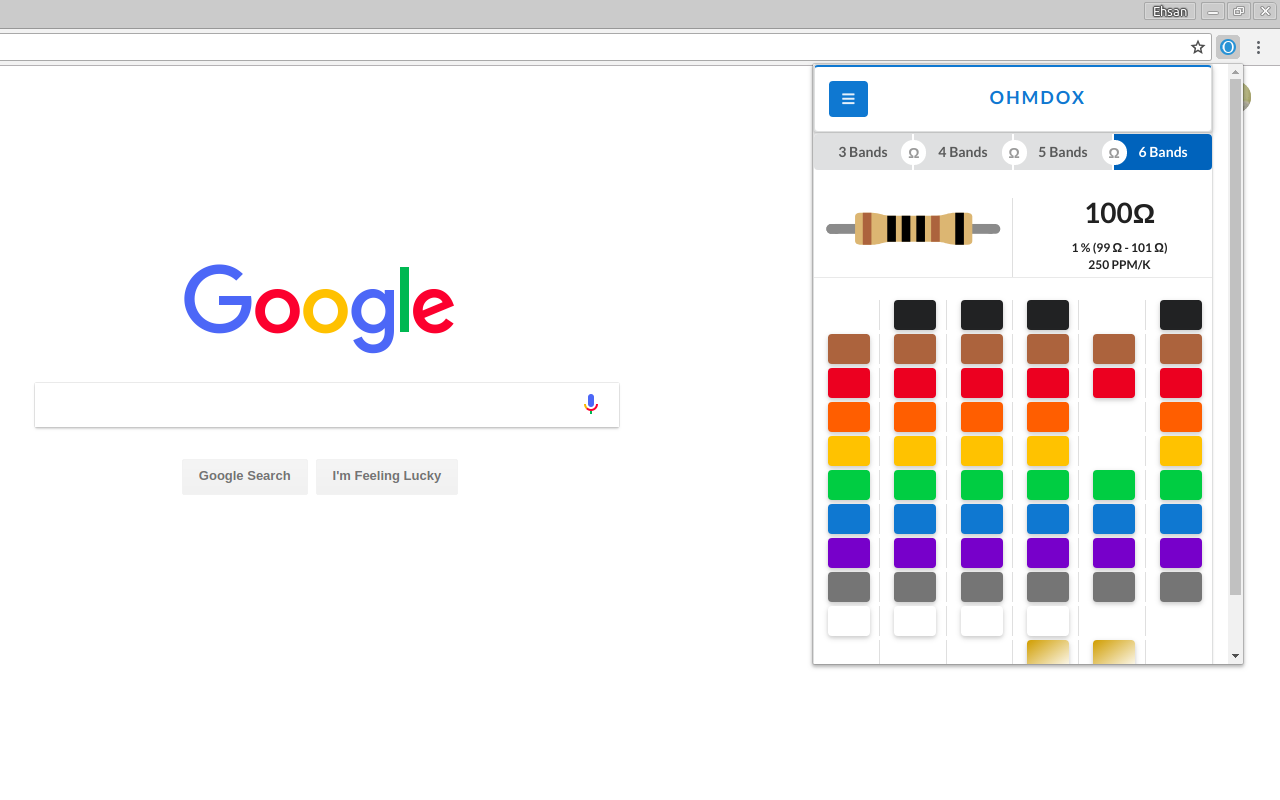
Task: Switch to the 3 Bands tab
Action: point(862,153)
